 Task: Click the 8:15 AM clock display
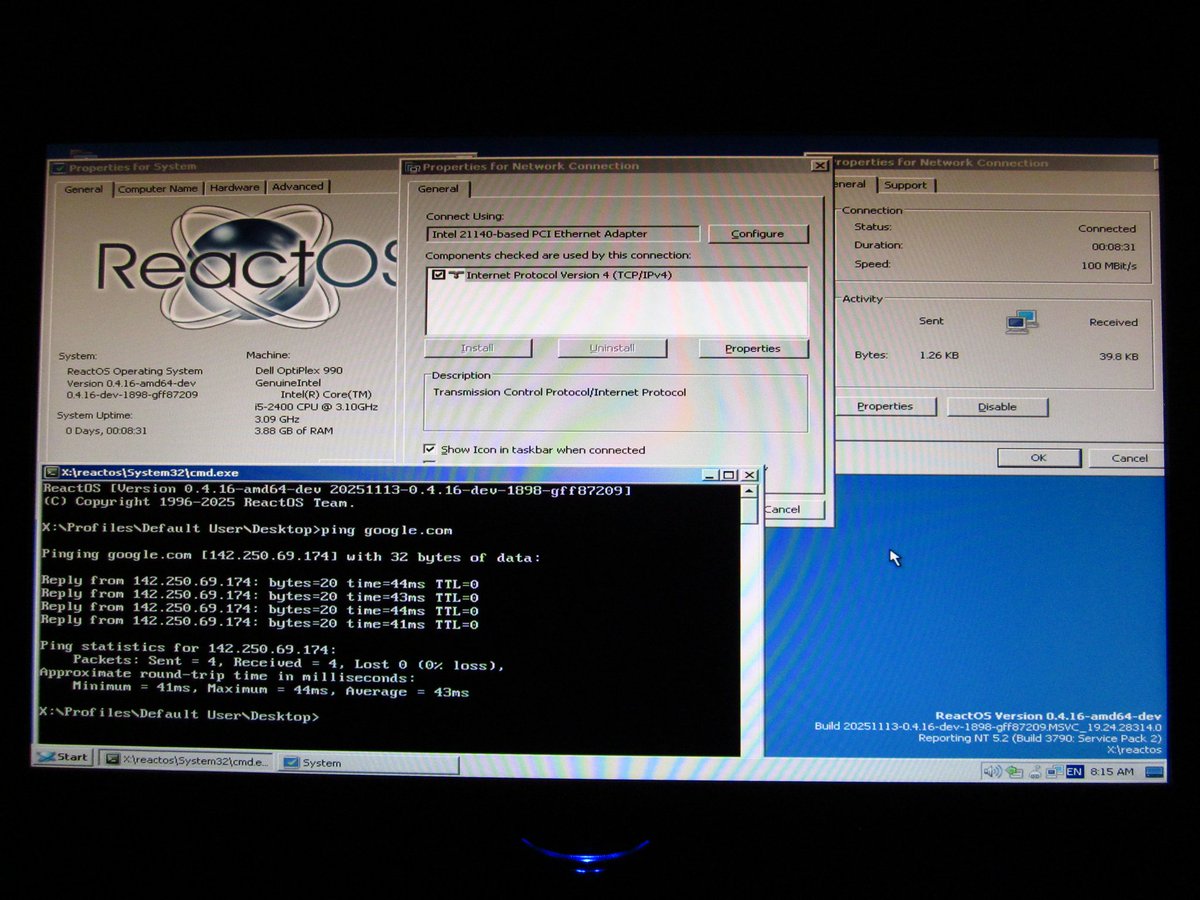coord(1112,771)
